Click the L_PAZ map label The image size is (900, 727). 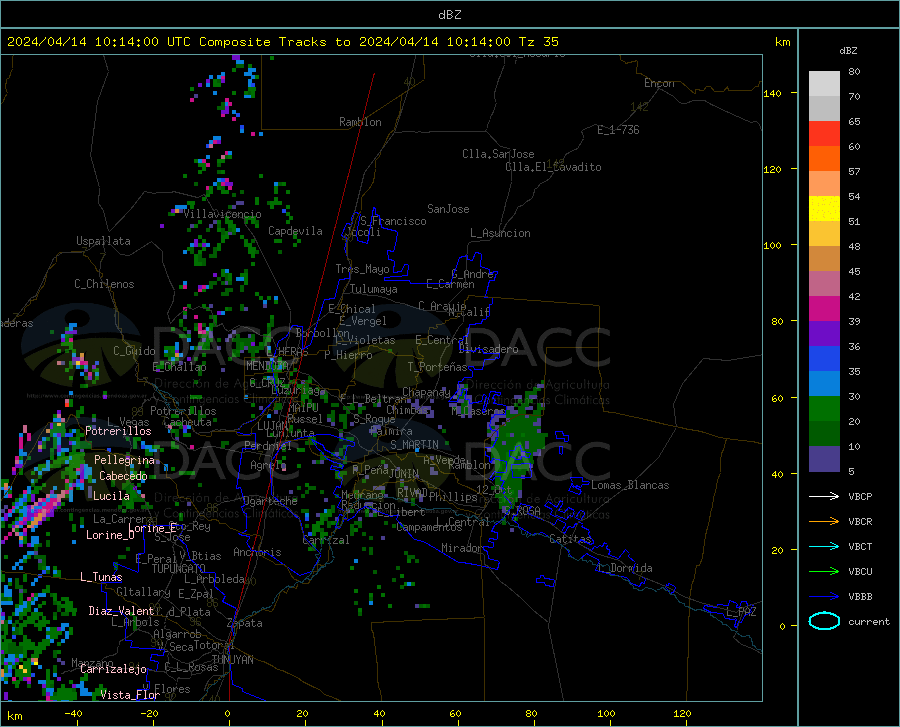point(741,612)
